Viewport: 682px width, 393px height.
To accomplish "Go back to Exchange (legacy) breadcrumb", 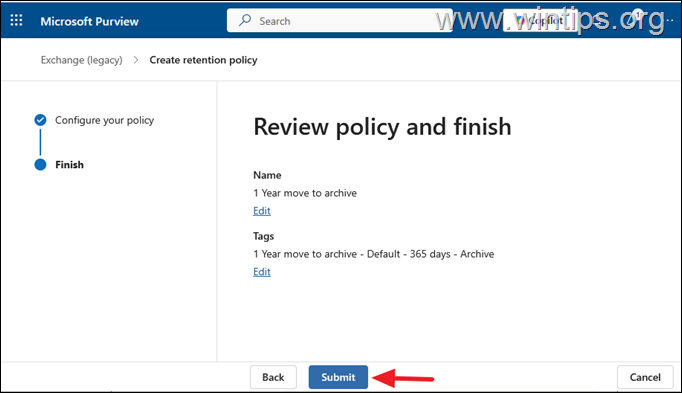I will 81,60.
